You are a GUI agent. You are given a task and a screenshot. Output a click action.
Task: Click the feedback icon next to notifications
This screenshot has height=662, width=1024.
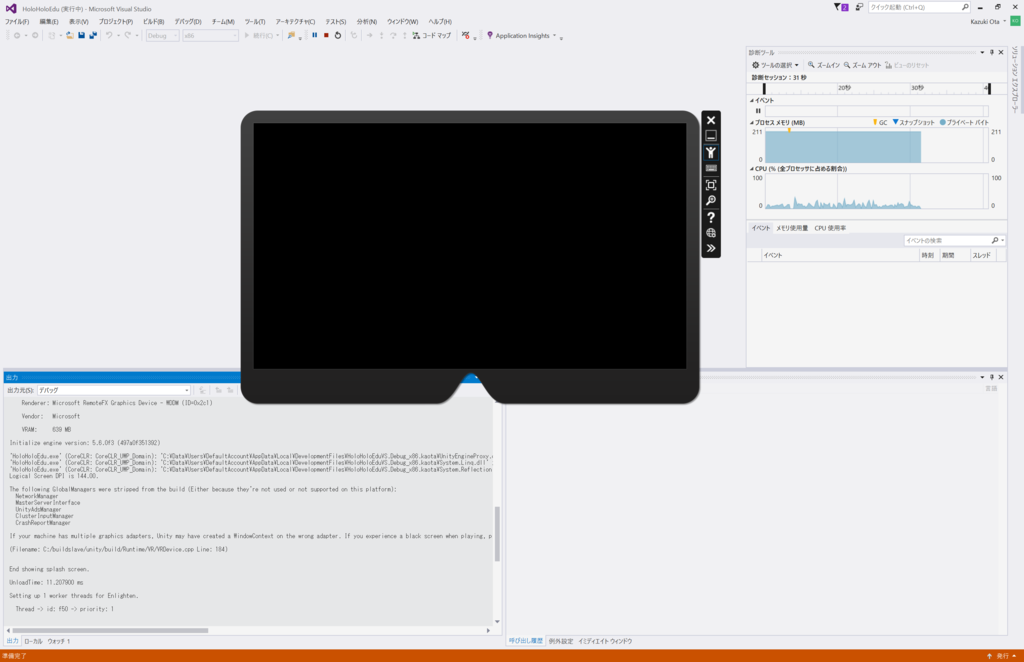tap(859, 7)
